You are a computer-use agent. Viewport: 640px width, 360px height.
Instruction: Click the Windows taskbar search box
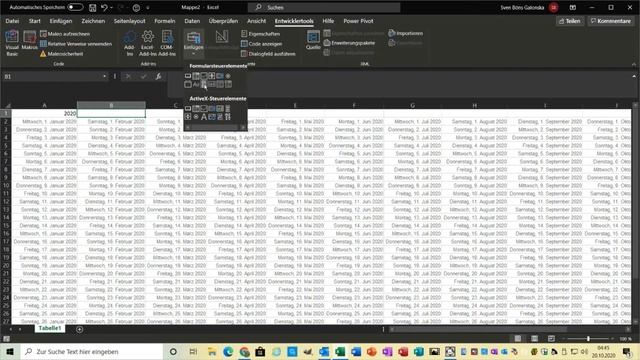point(91,351)
